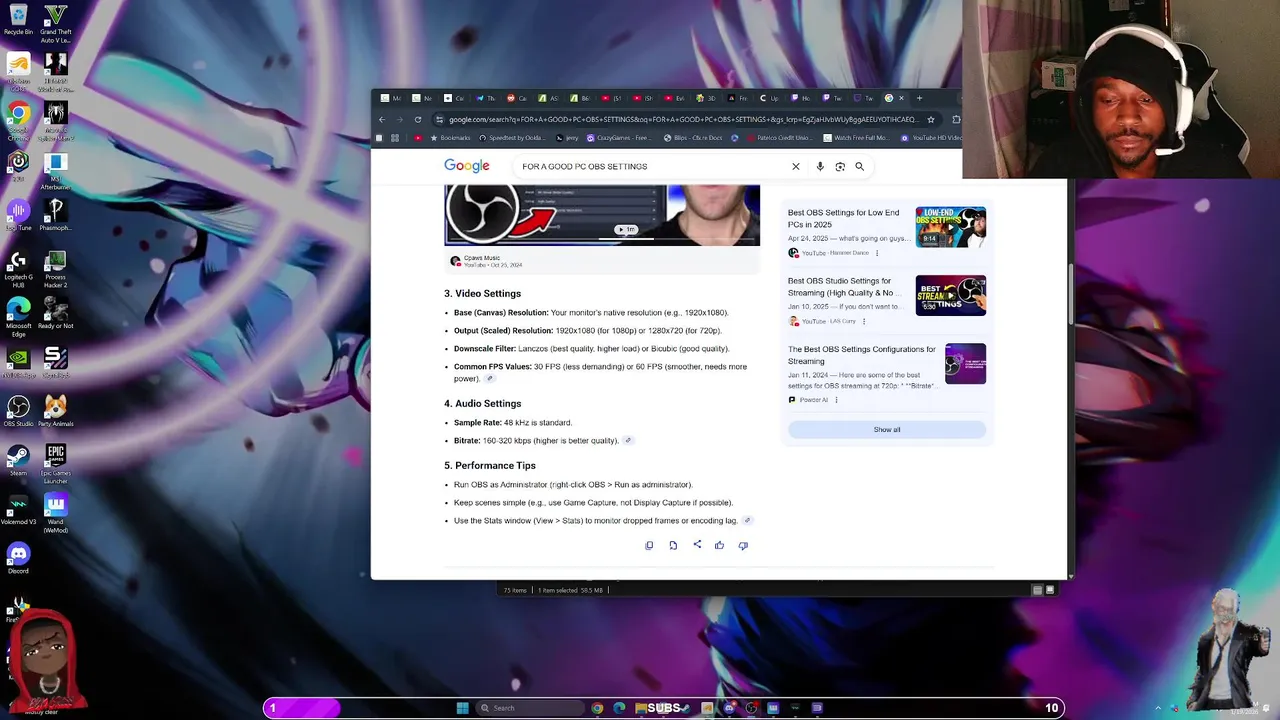Open source link after Common FPS Values

(490, 379)
